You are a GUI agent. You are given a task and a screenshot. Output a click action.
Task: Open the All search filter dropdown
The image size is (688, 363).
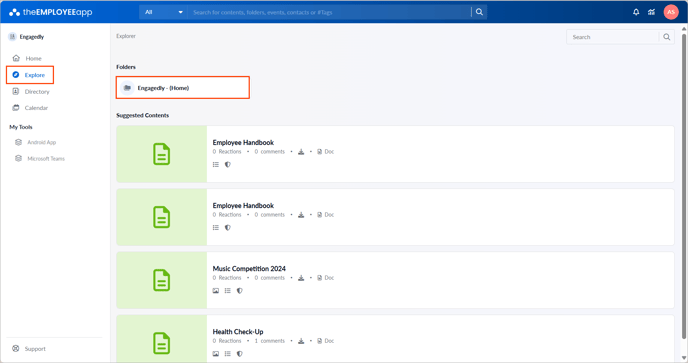(x=164, y=12)
